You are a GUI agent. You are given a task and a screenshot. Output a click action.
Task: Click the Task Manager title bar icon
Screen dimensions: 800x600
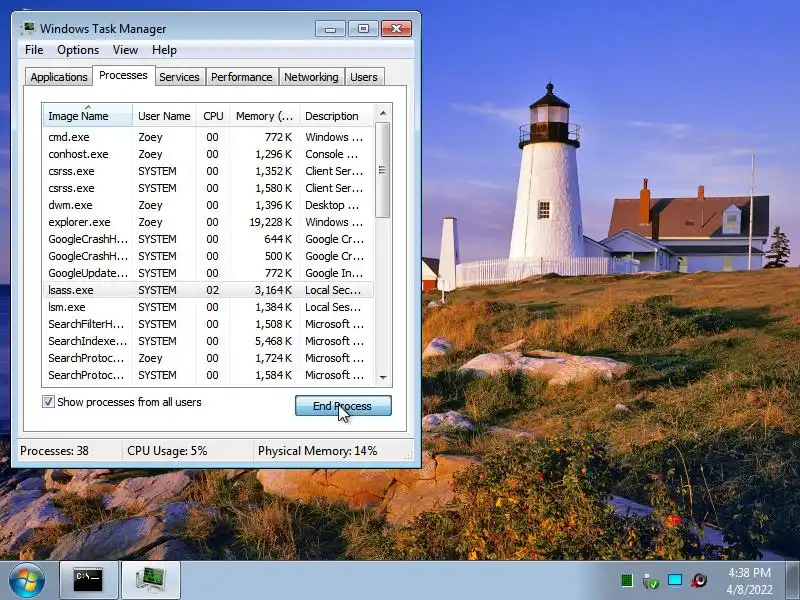[28, 28]
